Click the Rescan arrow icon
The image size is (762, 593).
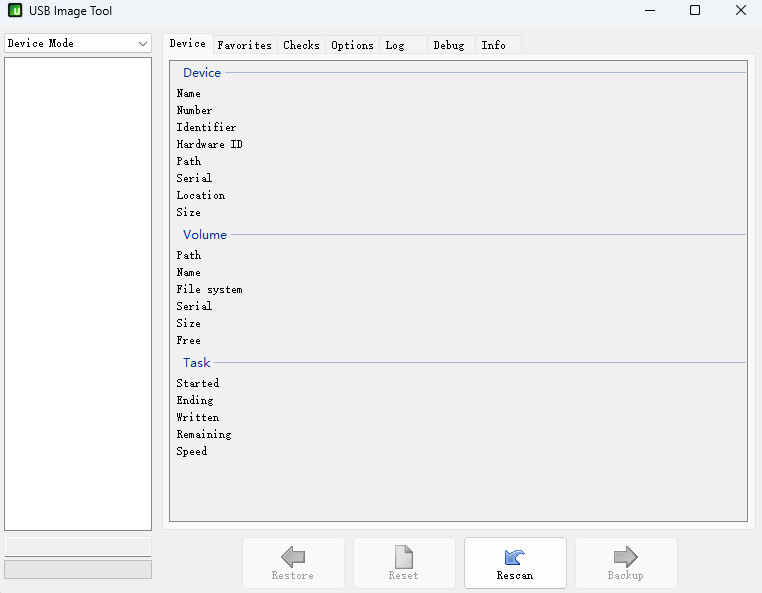click(x=515, y=557)
